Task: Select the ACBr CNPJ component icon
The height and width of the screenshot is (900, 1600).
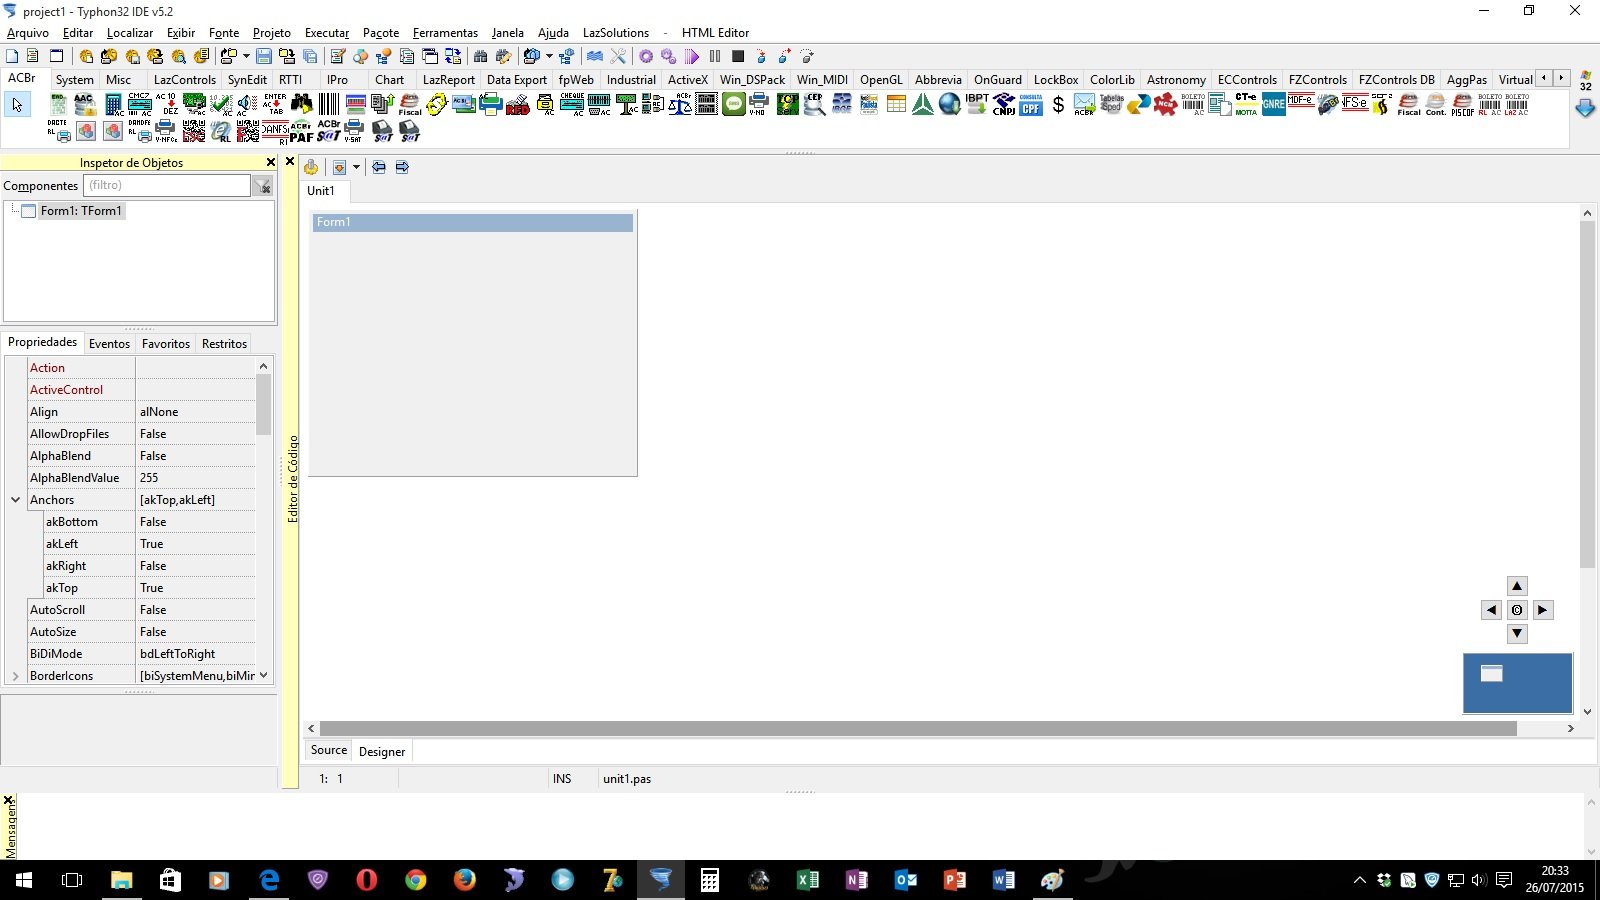Action: tap(1004, 104)
